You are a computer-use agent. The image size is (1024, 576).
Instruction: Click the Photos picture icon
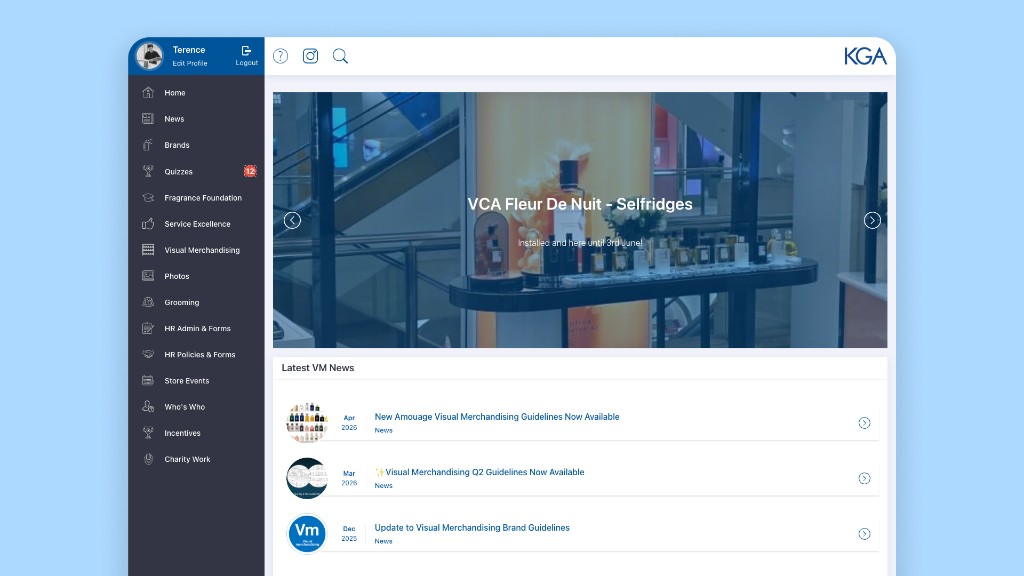(148, 276)
